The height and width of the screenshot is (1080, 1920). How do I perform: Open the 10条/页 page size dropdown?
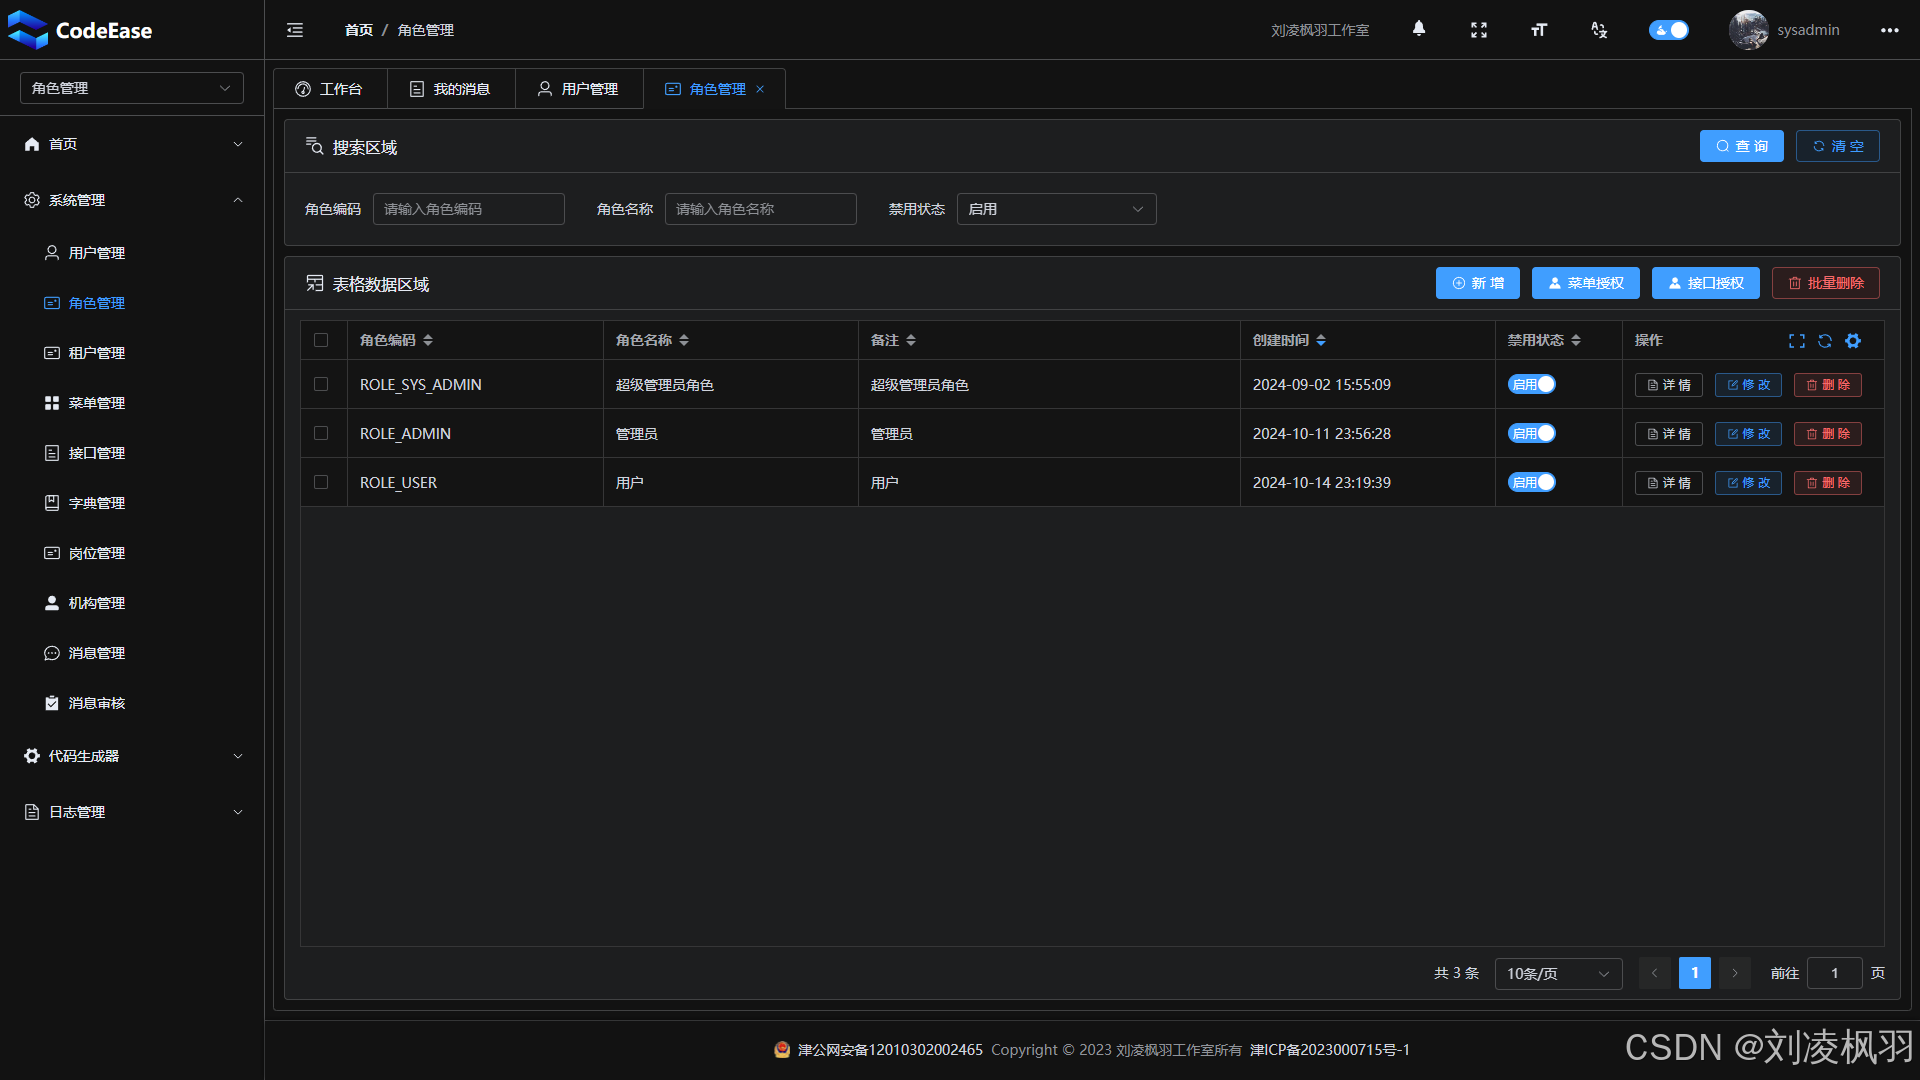click(1557, 973)
